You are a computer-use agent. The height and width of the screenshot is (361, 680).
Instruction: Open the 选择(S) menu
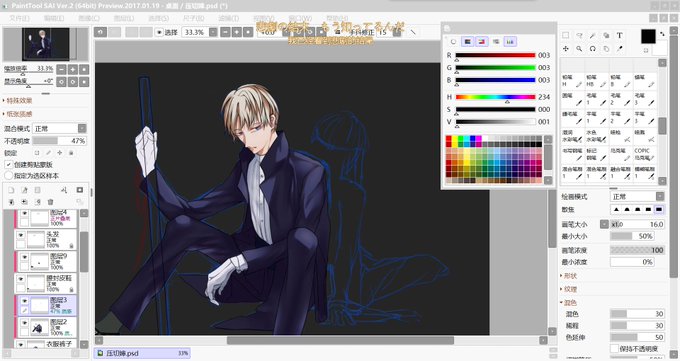click(x=158, y=18)
